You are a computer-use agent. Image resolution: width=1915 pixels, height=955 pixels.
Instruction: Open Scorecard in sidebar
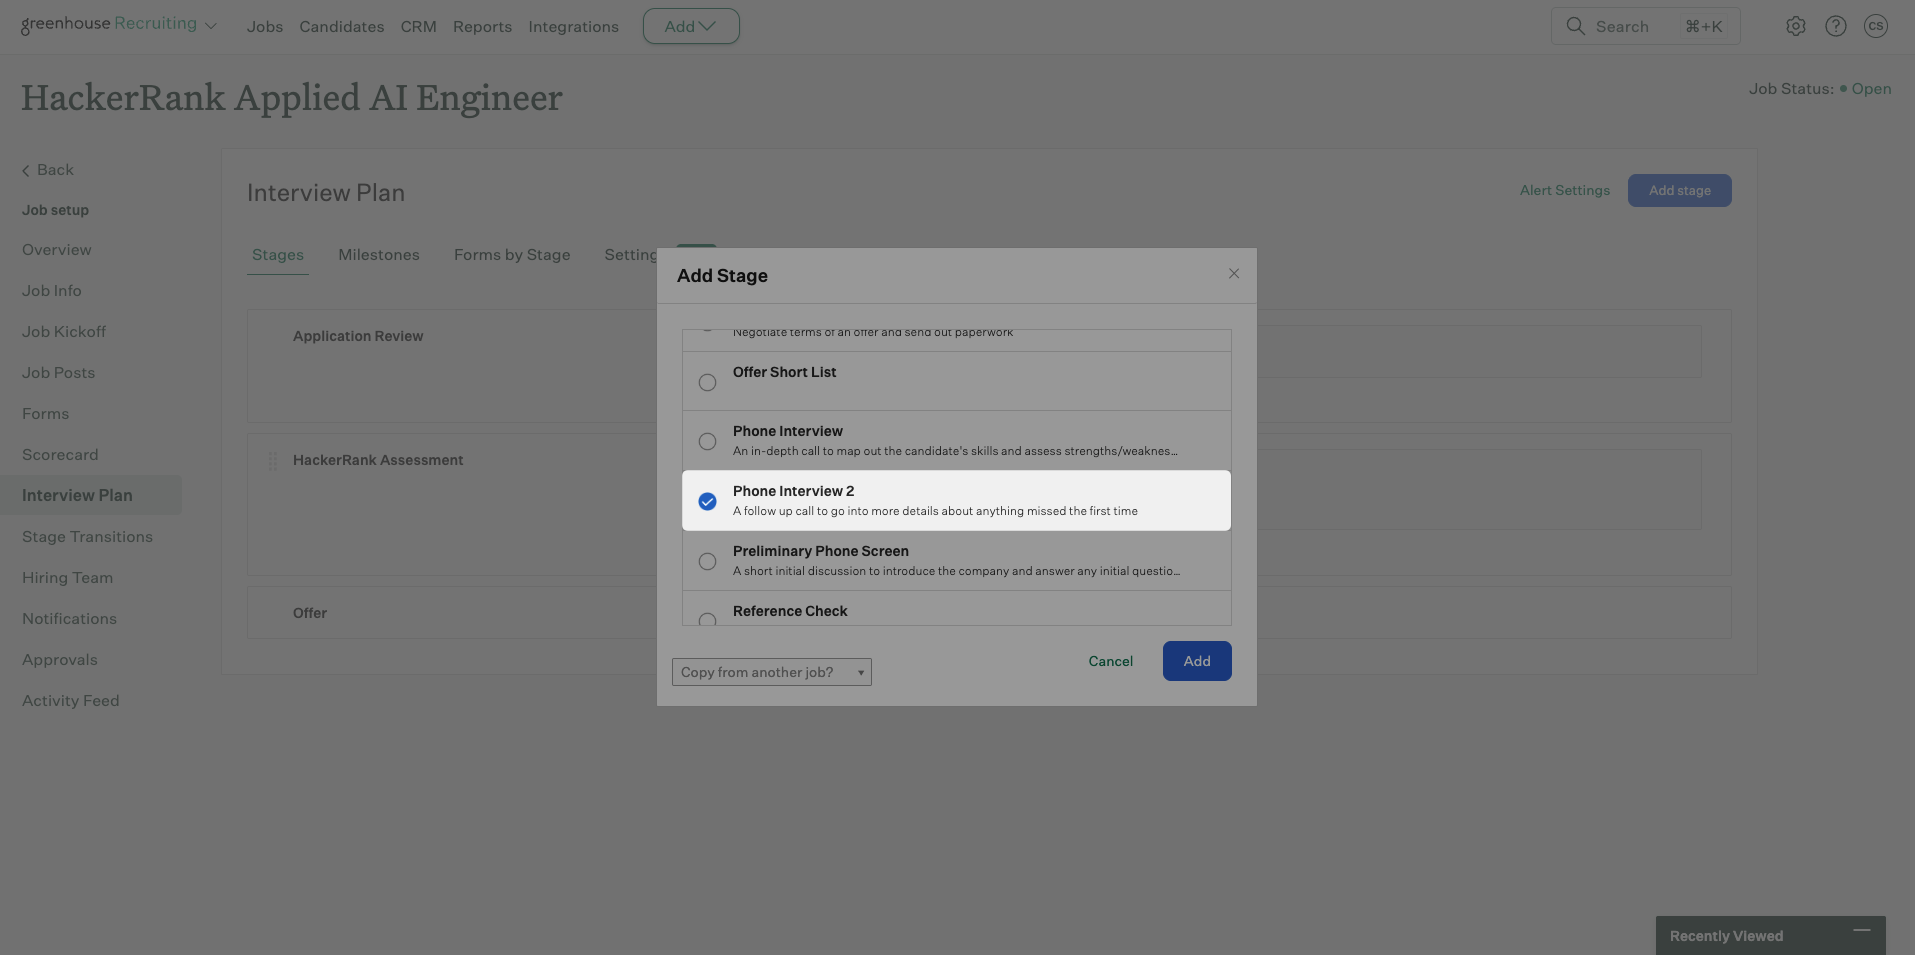click(x=60, y=455)
